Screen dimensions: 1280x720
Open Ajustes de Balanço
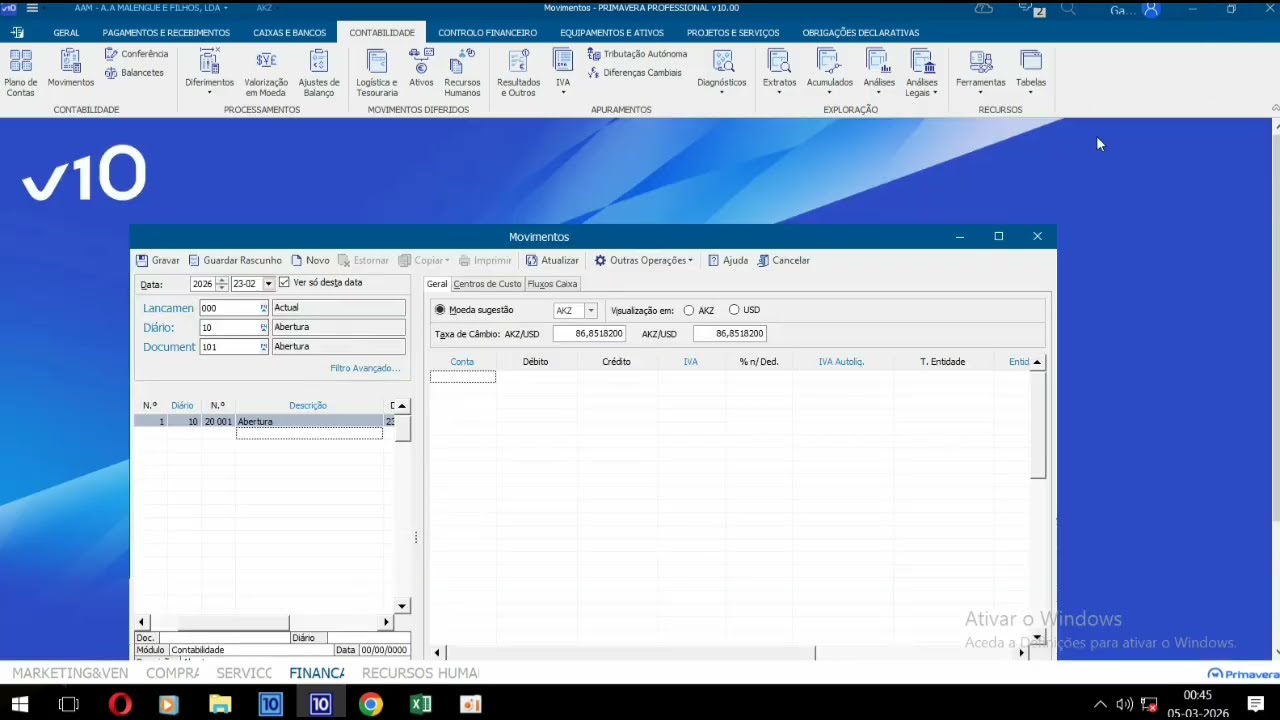[318, 73]
